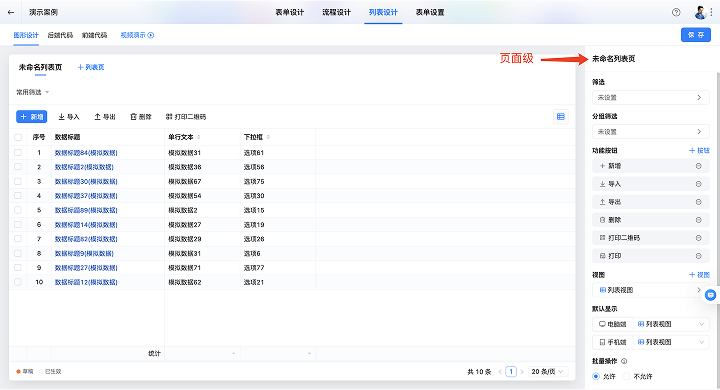This screenshot has width=720, height=390.
Task: Open the user avatar menu
Action: click(700, 12)
